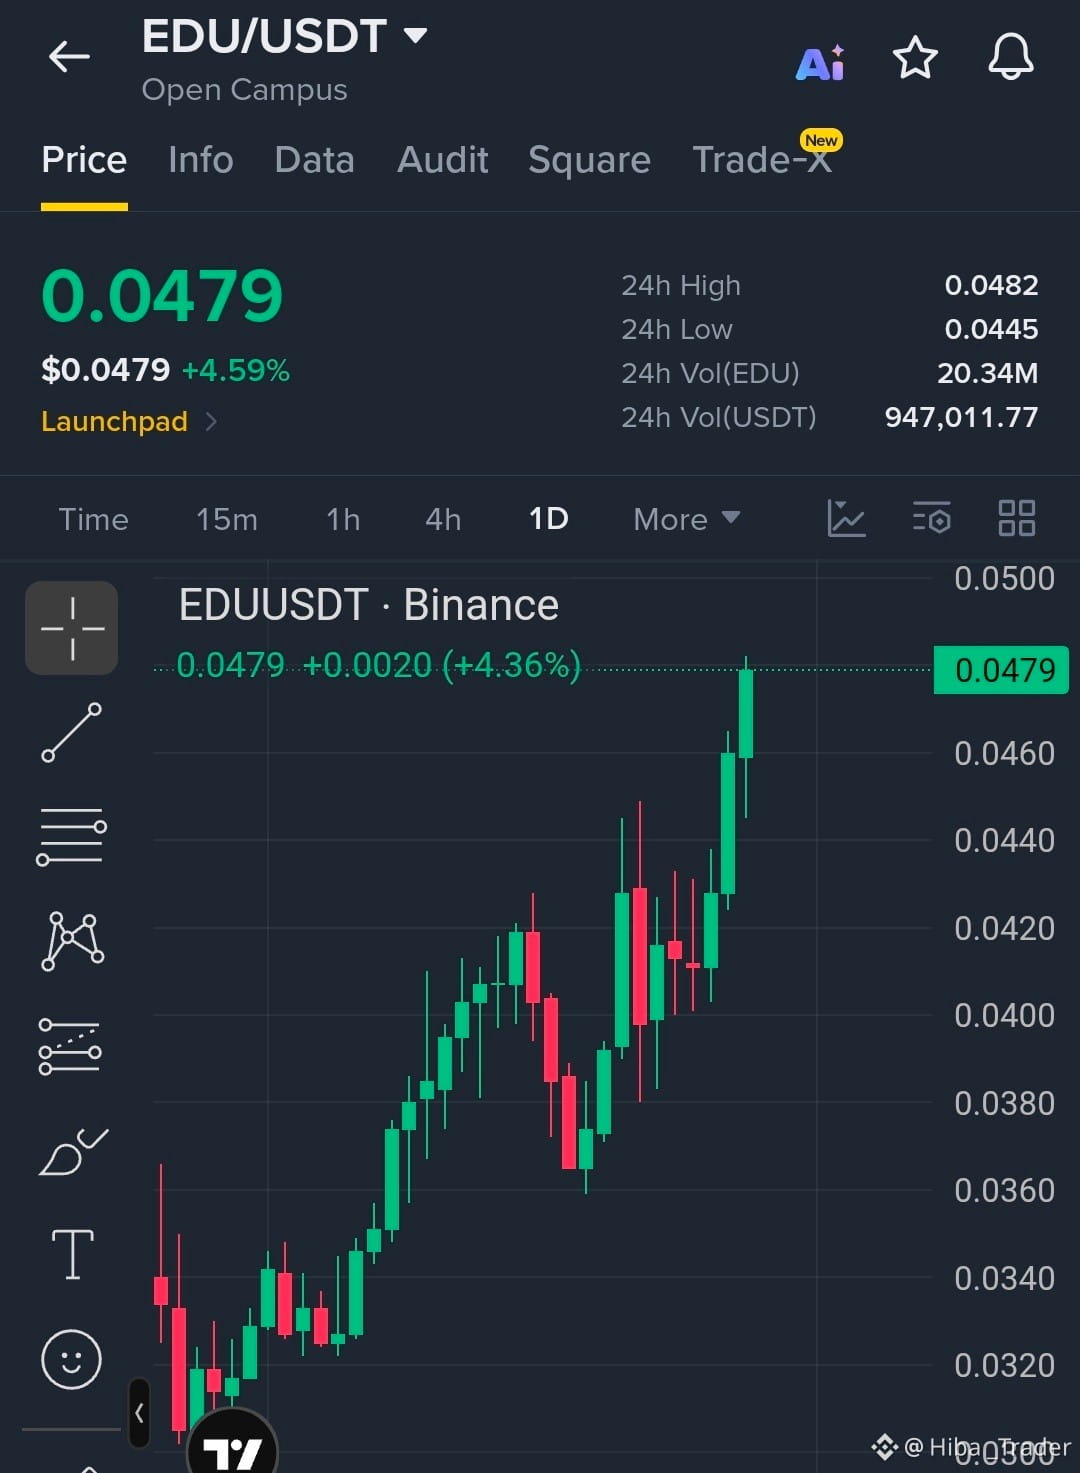Viewport: 1080px width, 1473px height.
Task: Switch to the Info tab
Action: point(201,160)
